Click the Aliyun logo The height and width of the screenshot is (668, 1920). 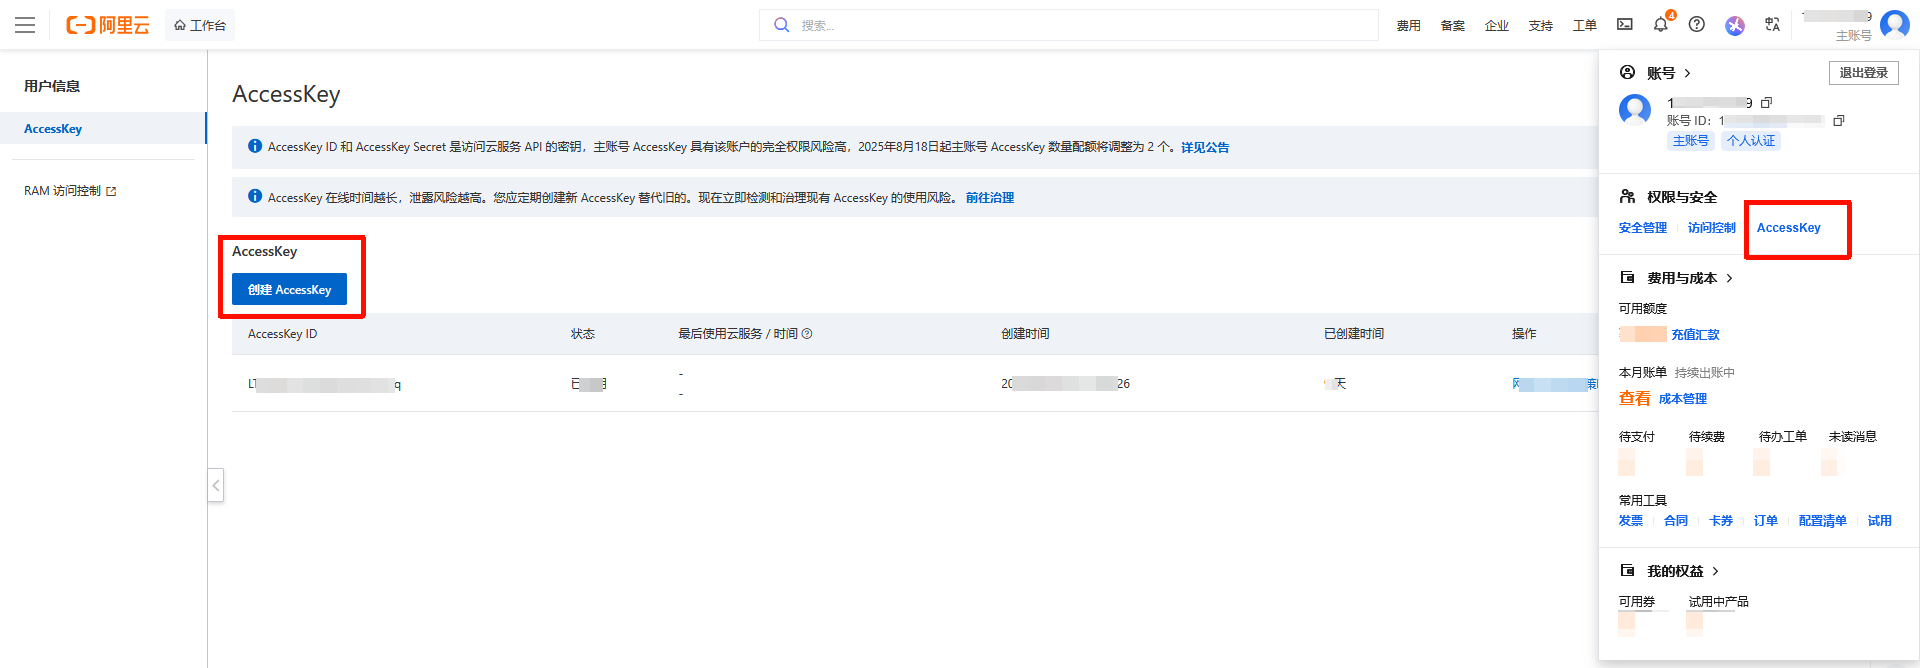(x=107, y=25)
